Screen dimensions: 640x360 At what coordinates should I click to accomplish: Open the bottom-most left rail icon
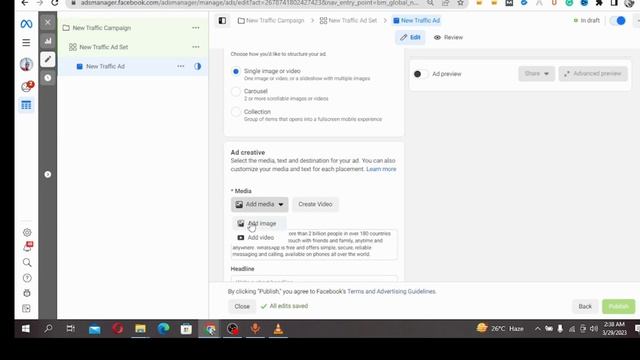point(27,309)
